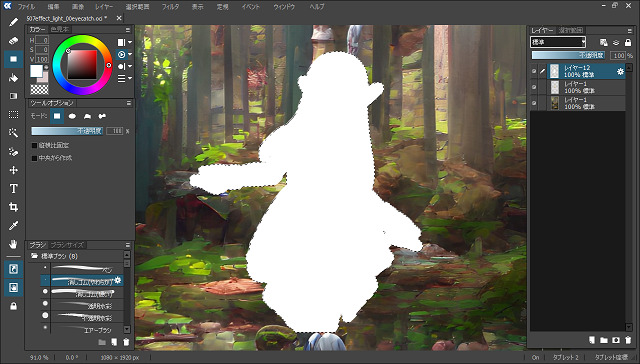Click the Lock layer icon in layer panel
The width and height of the screenshot is (640, 364).
pos(628,42)
